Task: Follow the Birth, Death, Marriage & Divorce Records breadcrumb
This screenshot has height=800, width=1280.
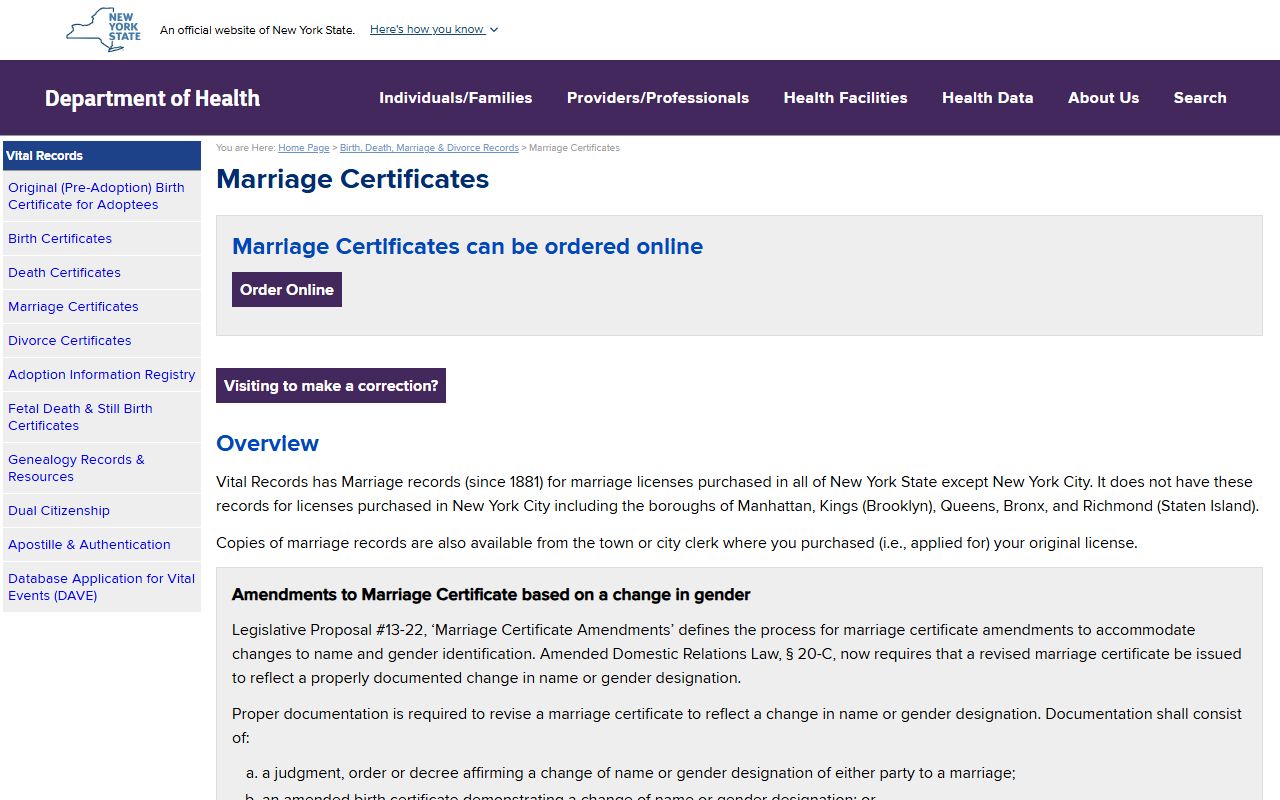Action: pos(429,148)
